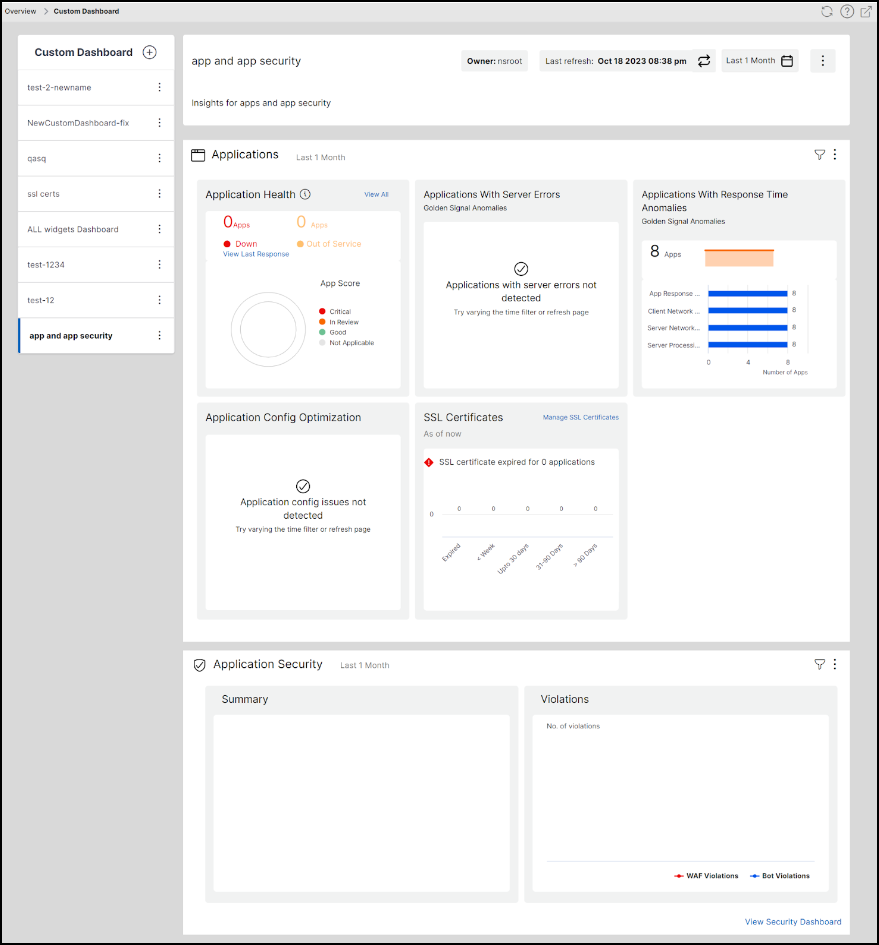
Task: Toggle Critical legend in App Score
Action: point(335,312)
